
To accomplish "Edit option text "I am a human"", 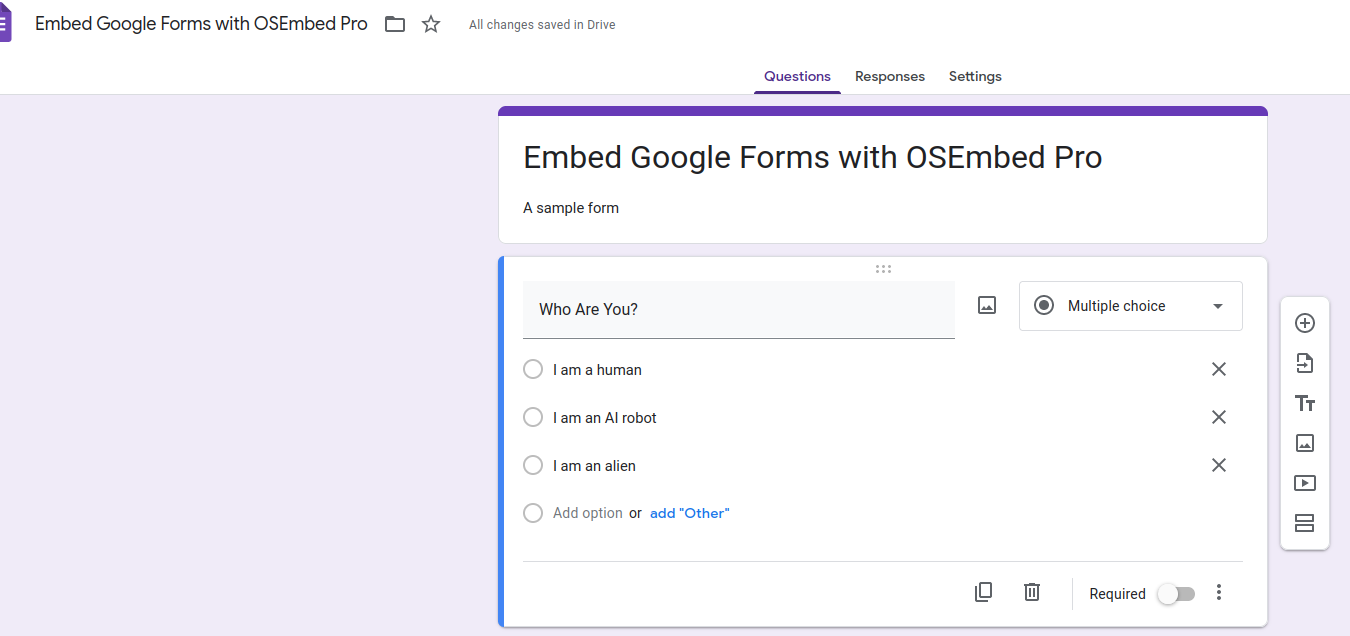I will pos(597,369).
